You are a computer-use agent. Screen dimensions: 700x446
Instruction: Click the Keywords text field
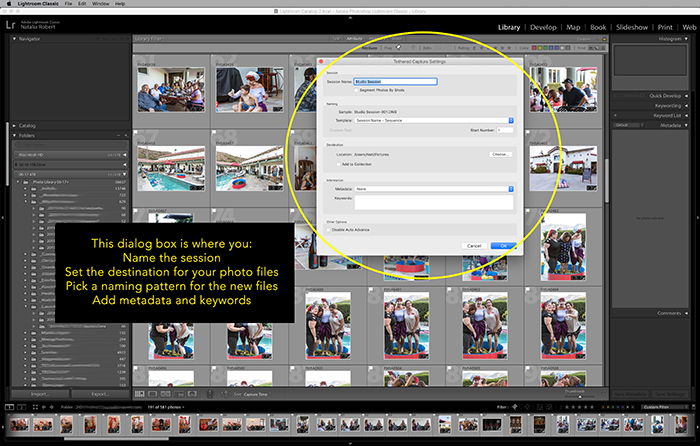point(433,203)
